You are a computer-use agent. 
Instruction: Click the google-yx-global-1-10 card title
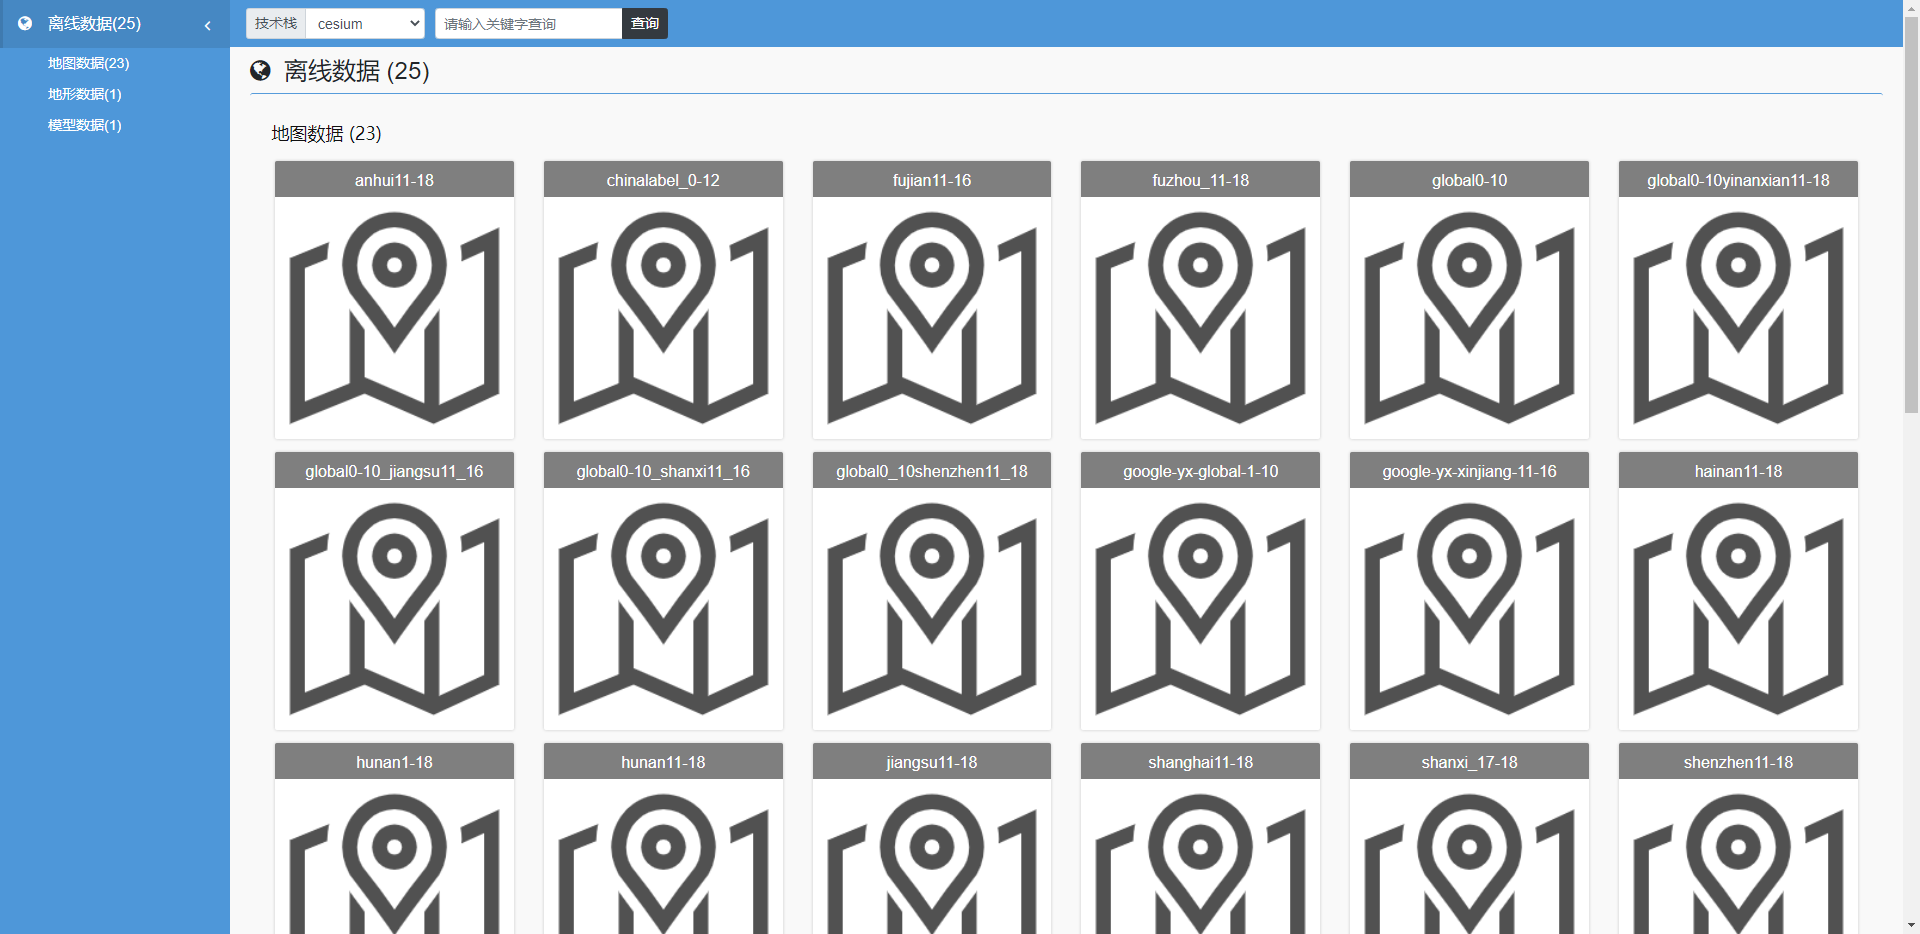pyautogui.click(x=1200, y=471)
